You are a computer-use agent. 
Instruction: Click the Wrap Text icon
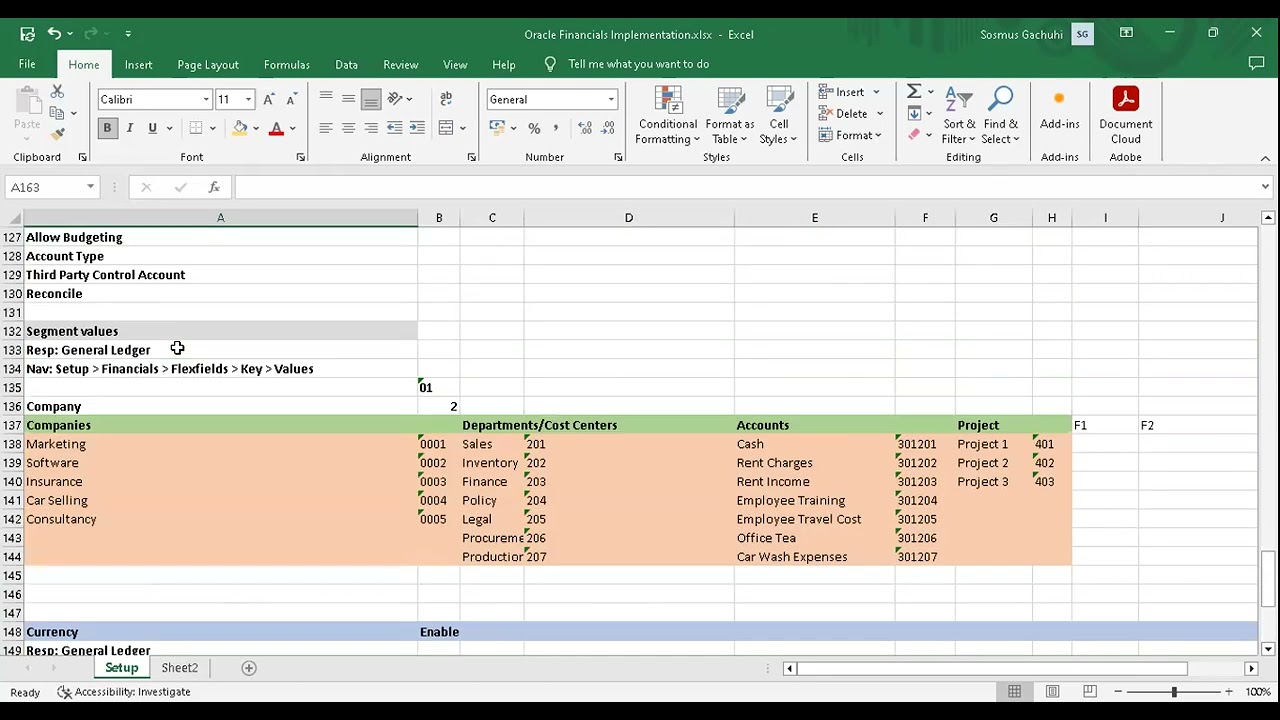pos(446,98)
